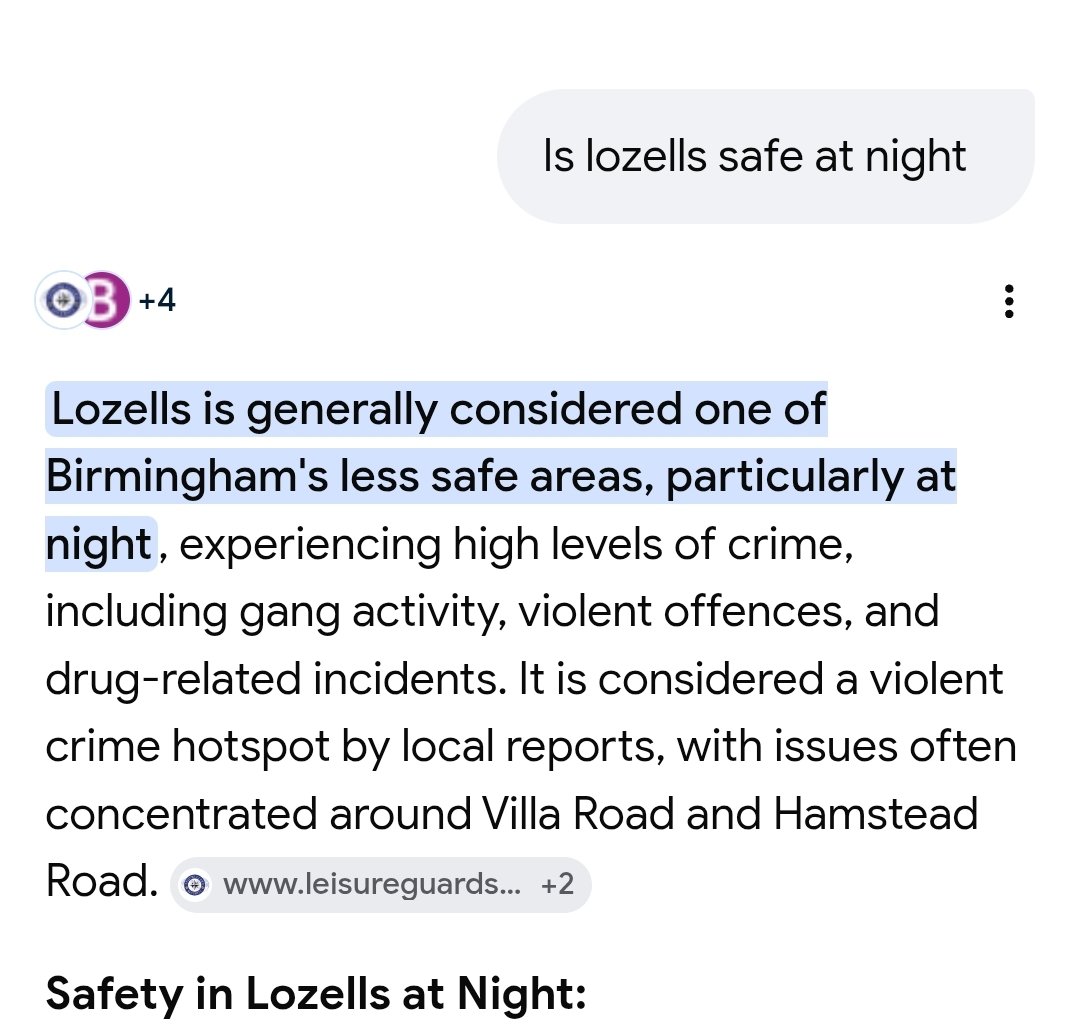1080x1036 pixels.
Task: Click the grey citation pill background
Action: click(383, 884)
